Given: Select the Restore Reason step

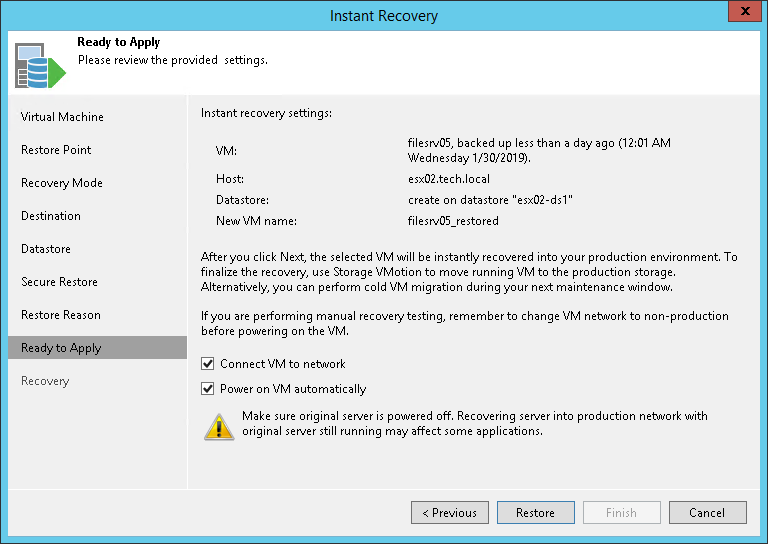Looking at the screenshot, I should click(61, 315).
